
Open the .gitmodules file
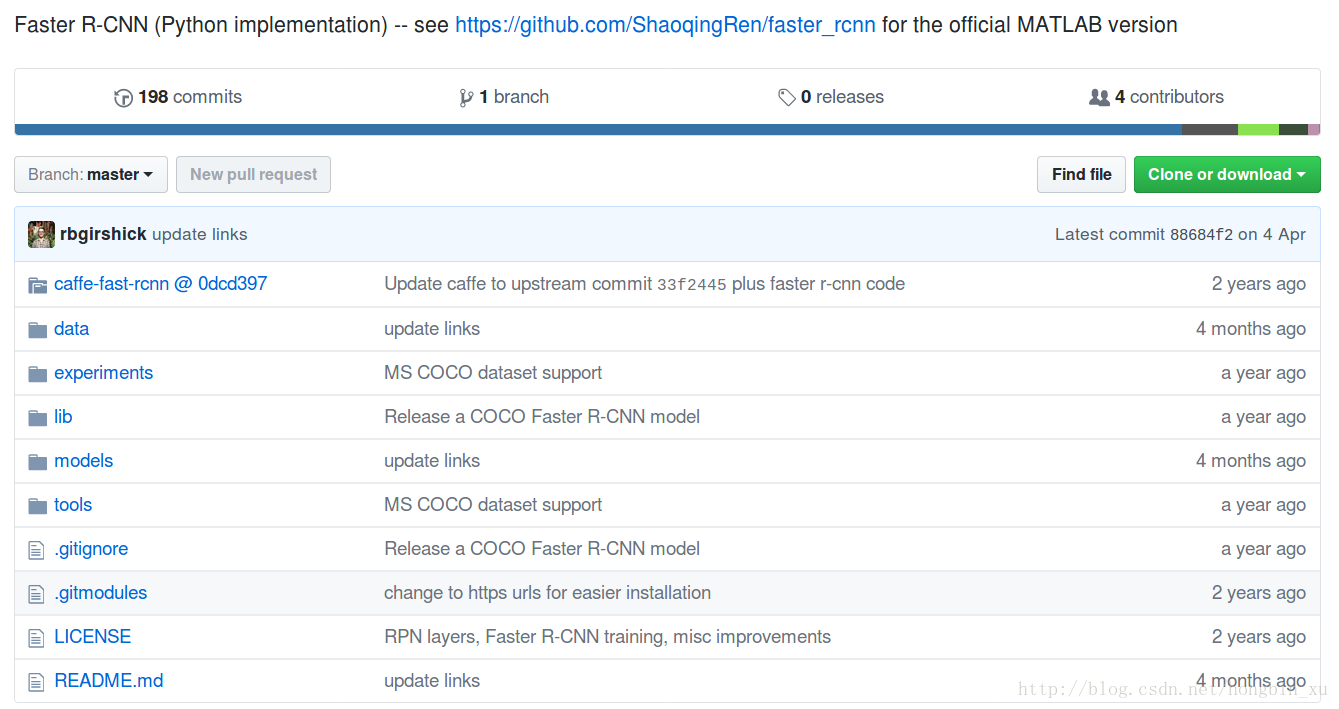[100, 592]
